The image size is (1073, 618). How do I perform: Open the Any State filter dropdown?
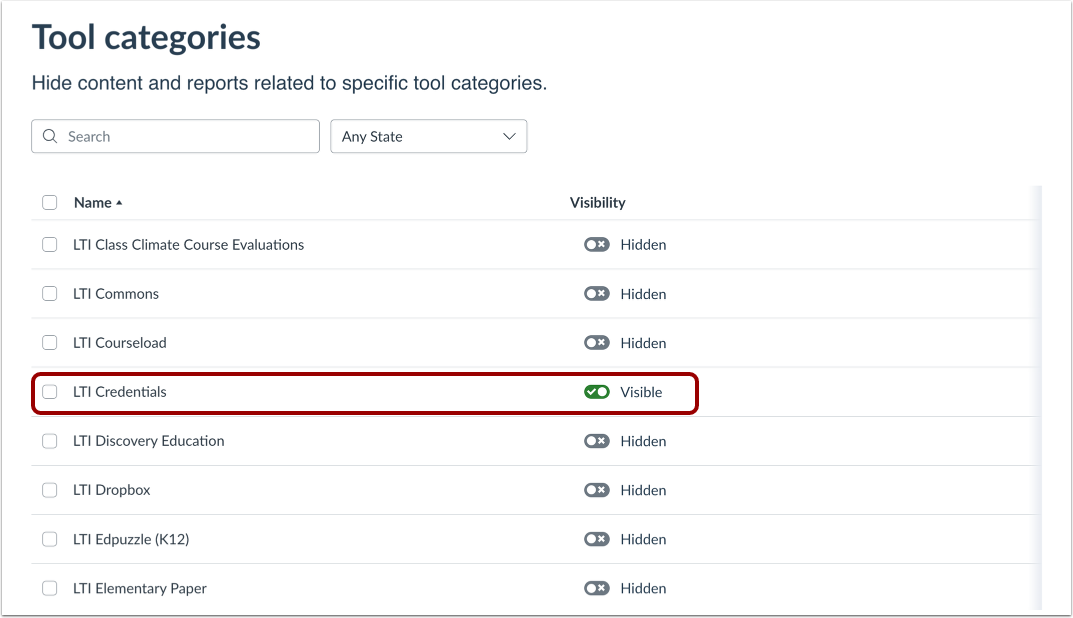point(428,136)
